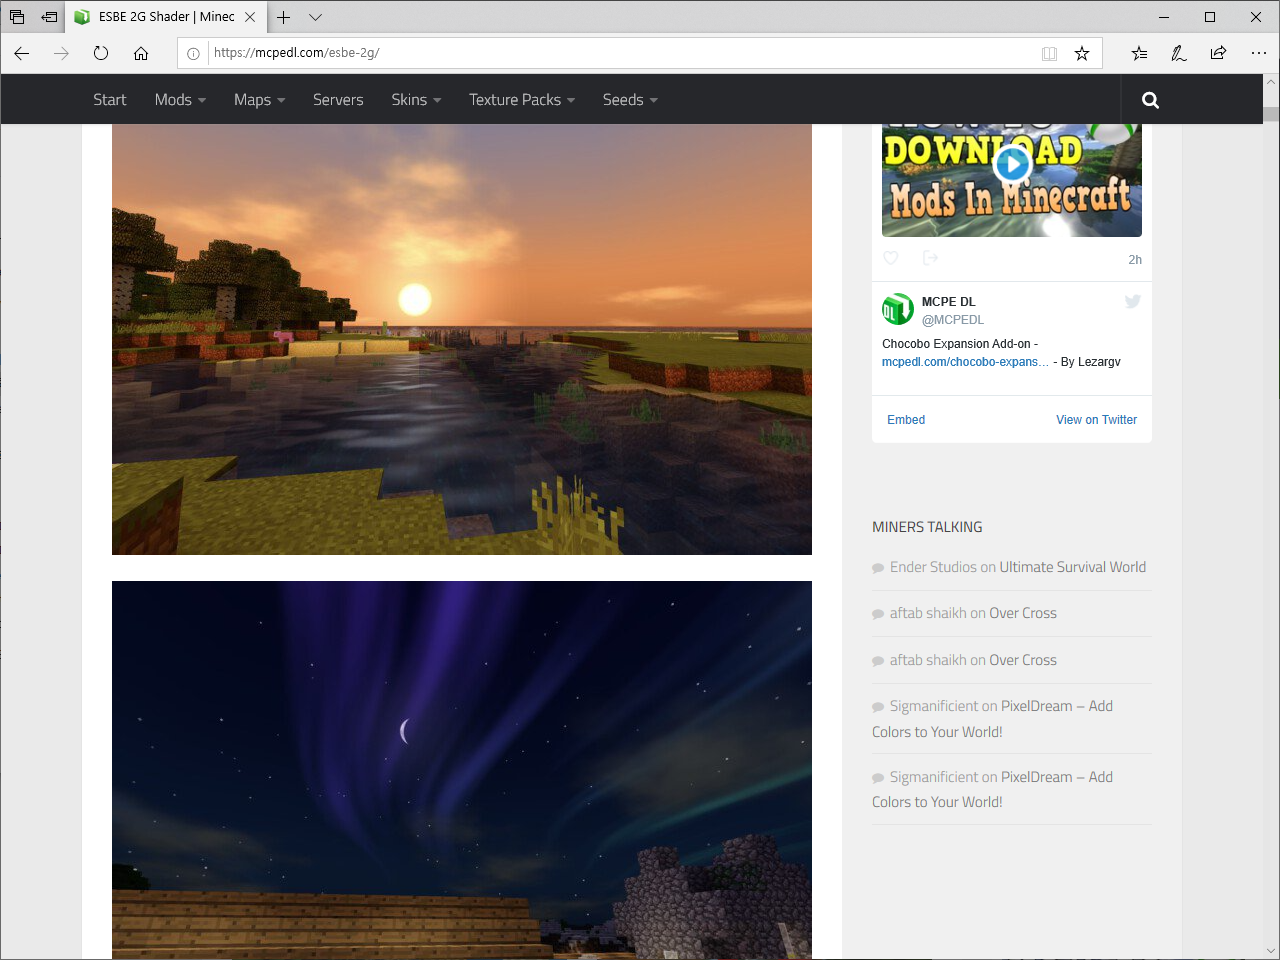Click comment bubble beside Sigmanificient, first entry

878,707
